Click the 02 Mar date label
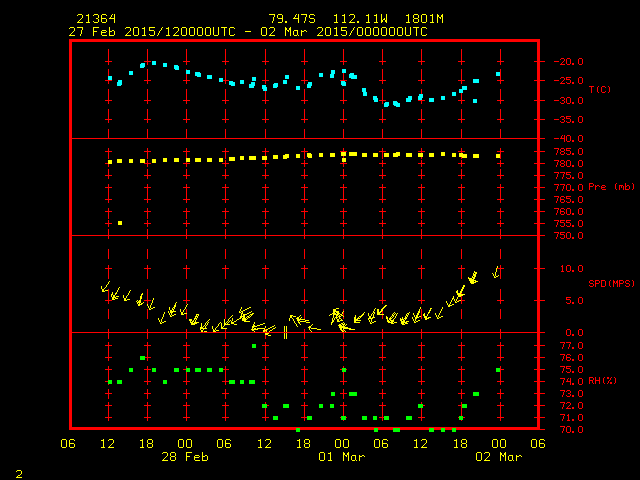The height and width of the screenshot is (480, 640). tap(498, 456)
